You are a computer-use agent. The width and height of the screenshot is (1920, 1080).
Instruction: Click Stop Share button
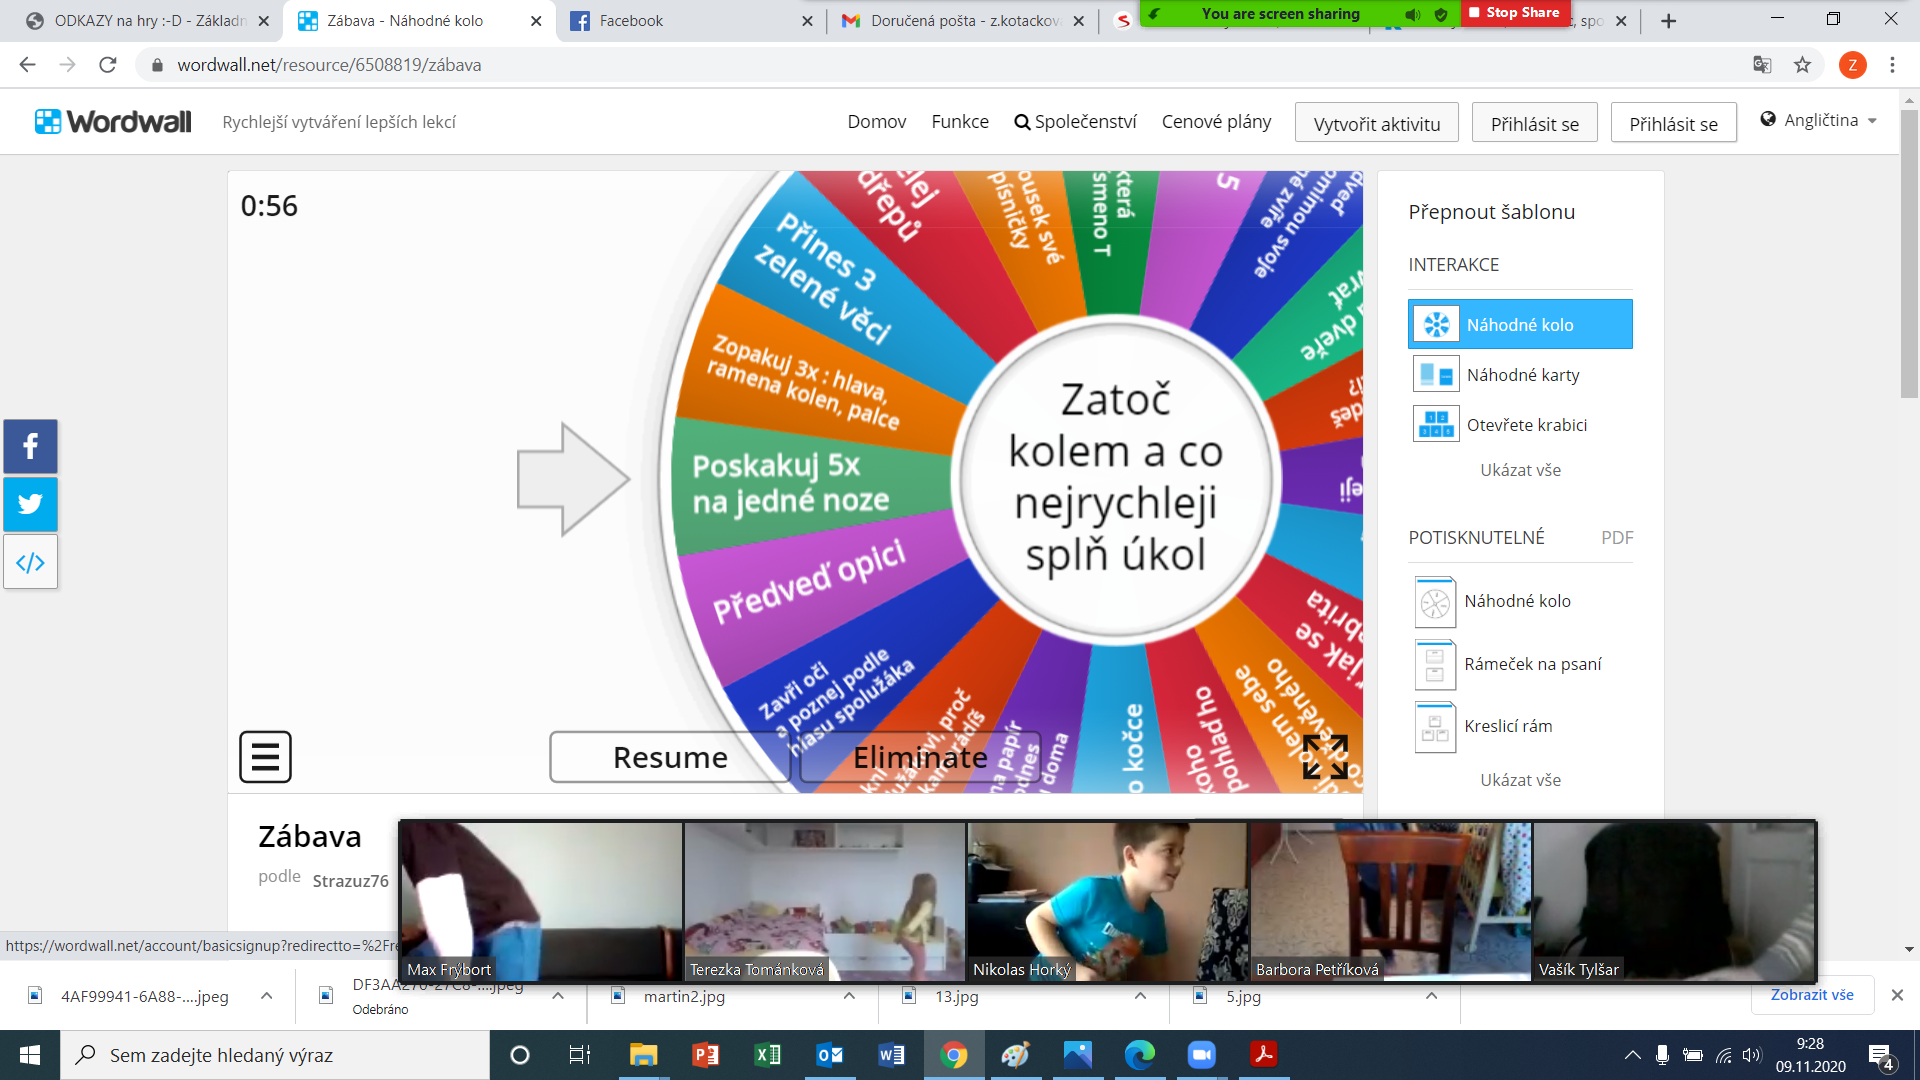[x=1514, y=13]
